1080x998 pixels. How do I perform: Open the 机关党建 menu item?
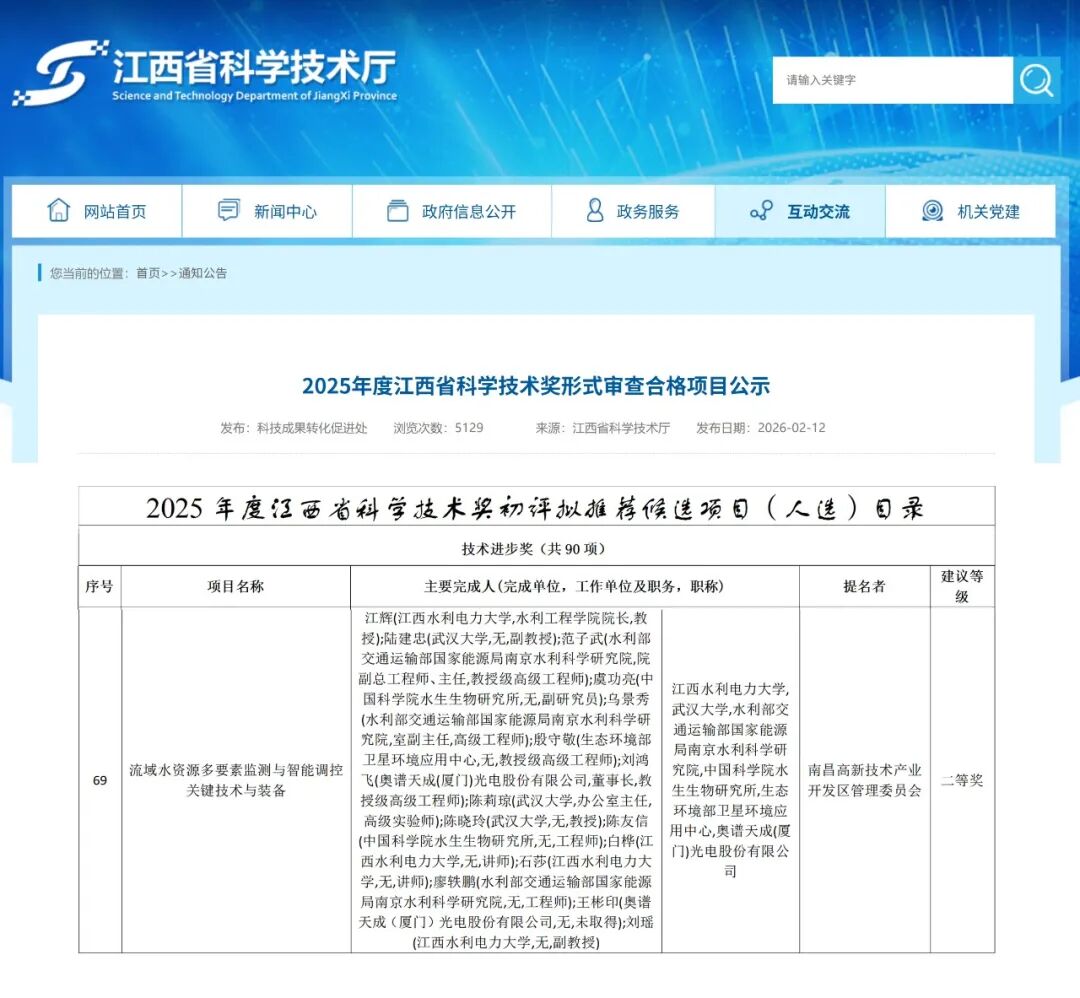[x=970, y=211]
